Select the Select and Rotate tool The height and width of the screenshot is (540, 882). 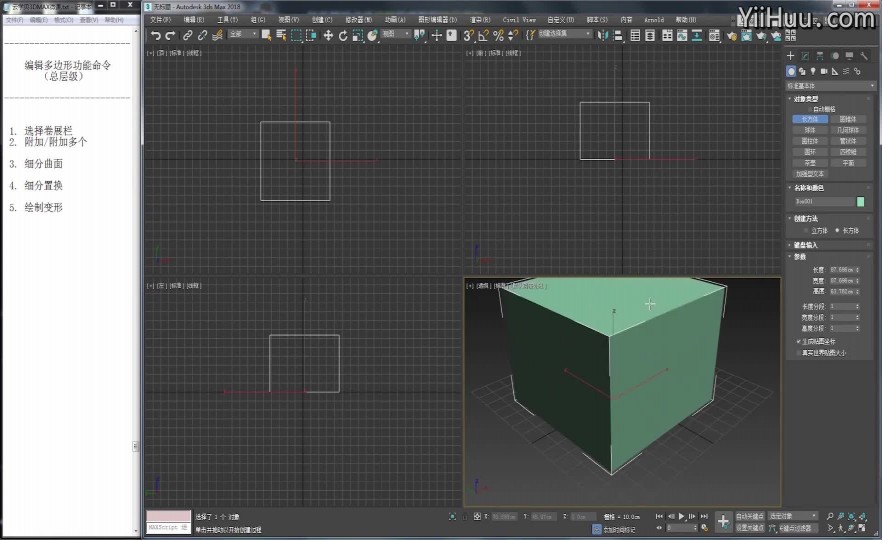coord(343,35)
